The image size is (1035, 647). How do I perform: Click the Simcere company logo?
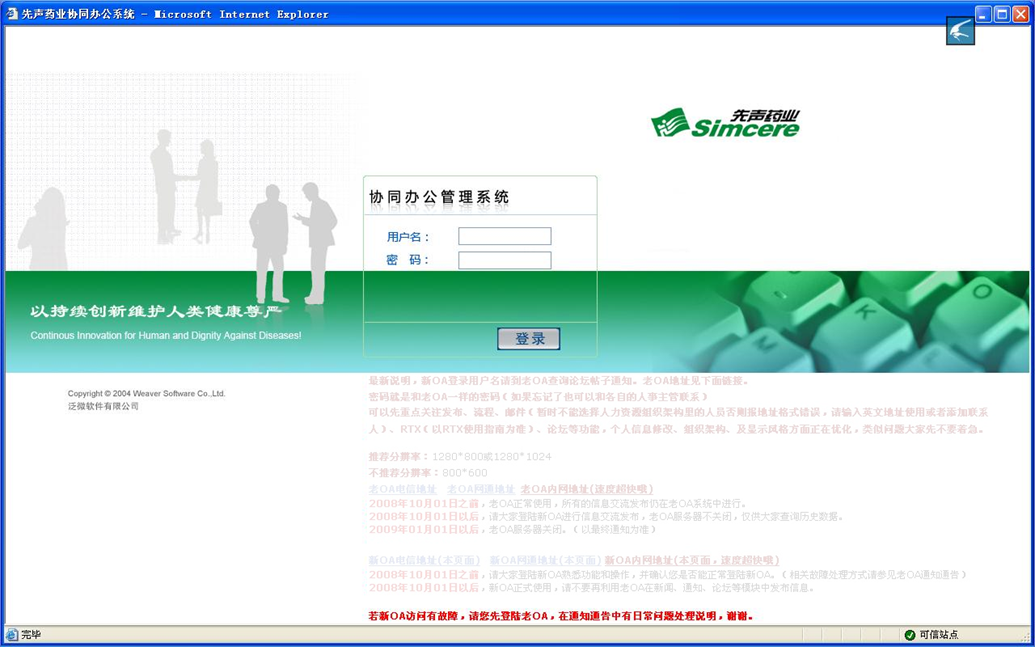[725, 123]
